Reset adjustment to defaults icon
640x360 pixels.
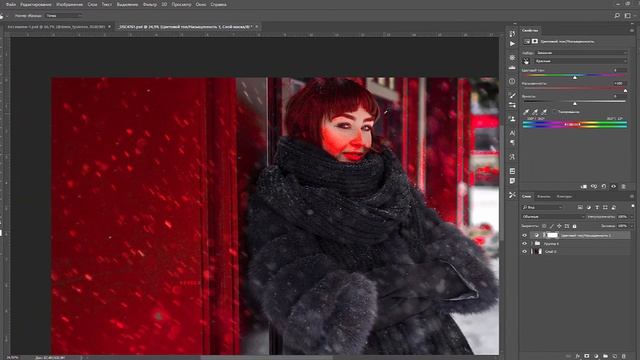pos(604,187)
